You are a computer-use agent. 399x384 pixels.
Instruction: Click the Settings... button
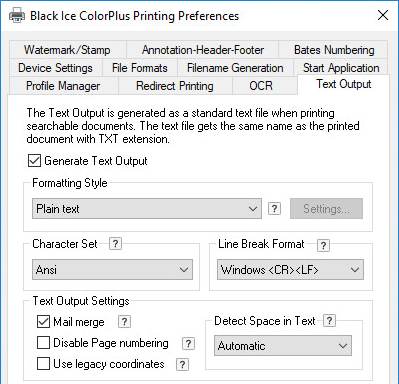tap(326, 209)
